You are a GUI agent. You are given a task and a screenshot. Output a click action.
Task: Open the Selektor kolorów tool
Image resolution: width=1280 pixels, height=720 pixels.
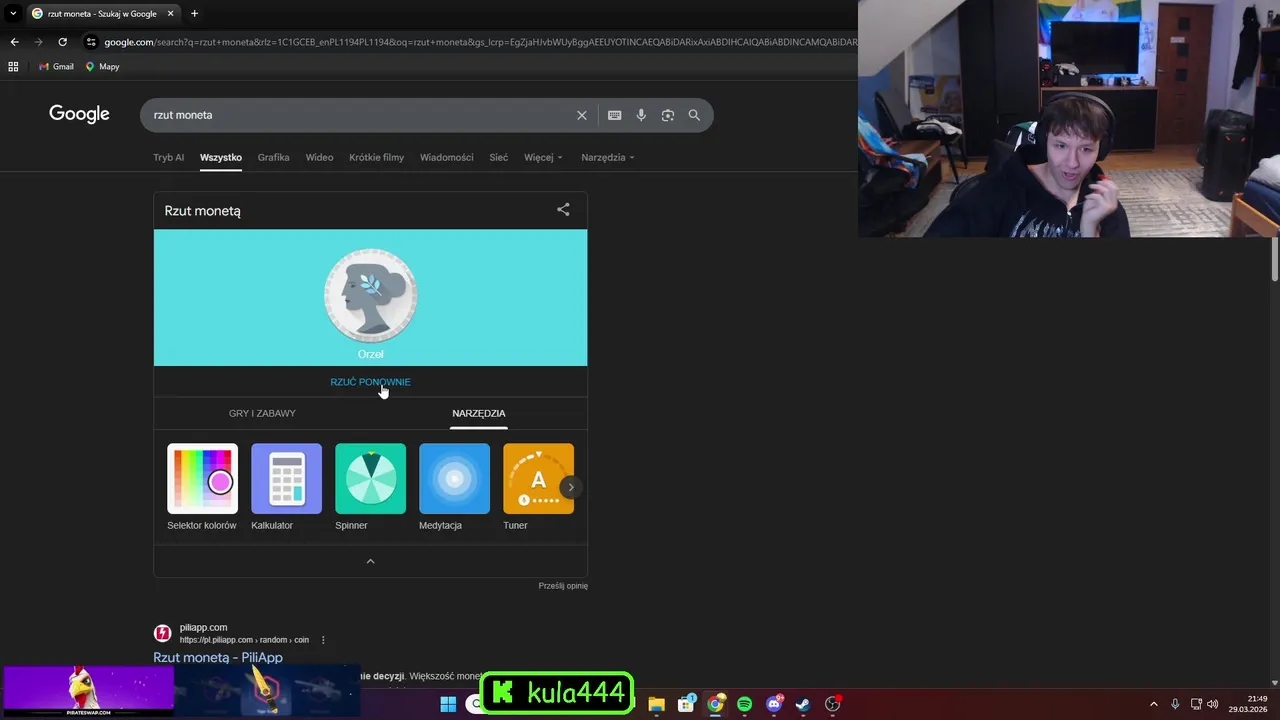[x=202, y=487]
